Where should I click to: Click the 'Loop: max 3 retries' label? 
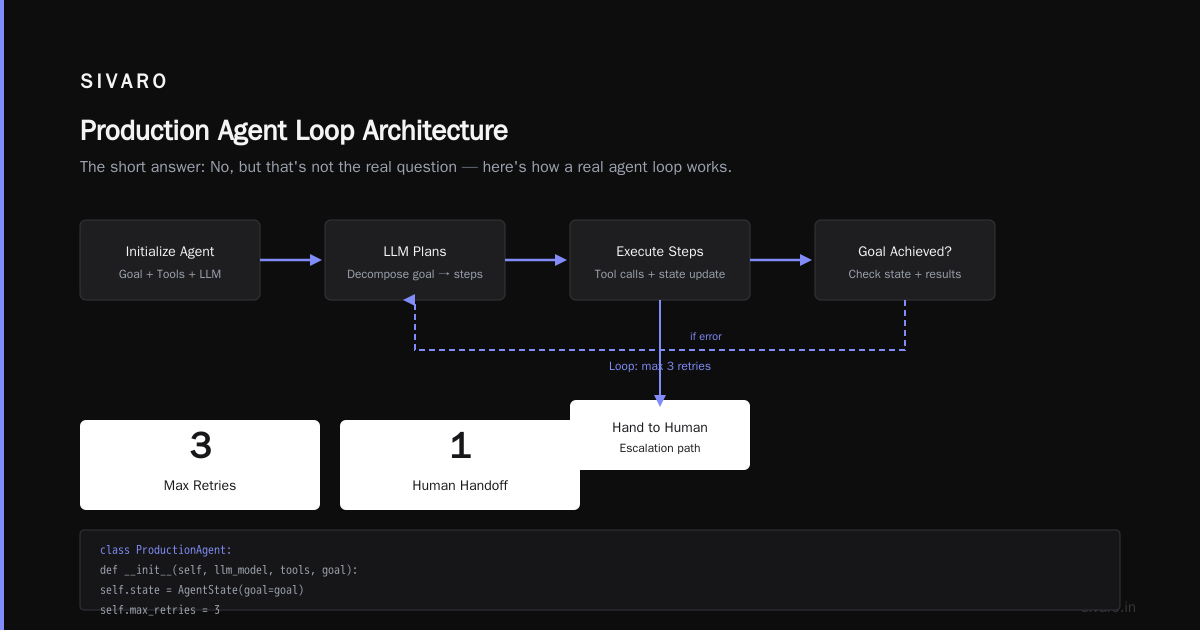tap(660, 366)
